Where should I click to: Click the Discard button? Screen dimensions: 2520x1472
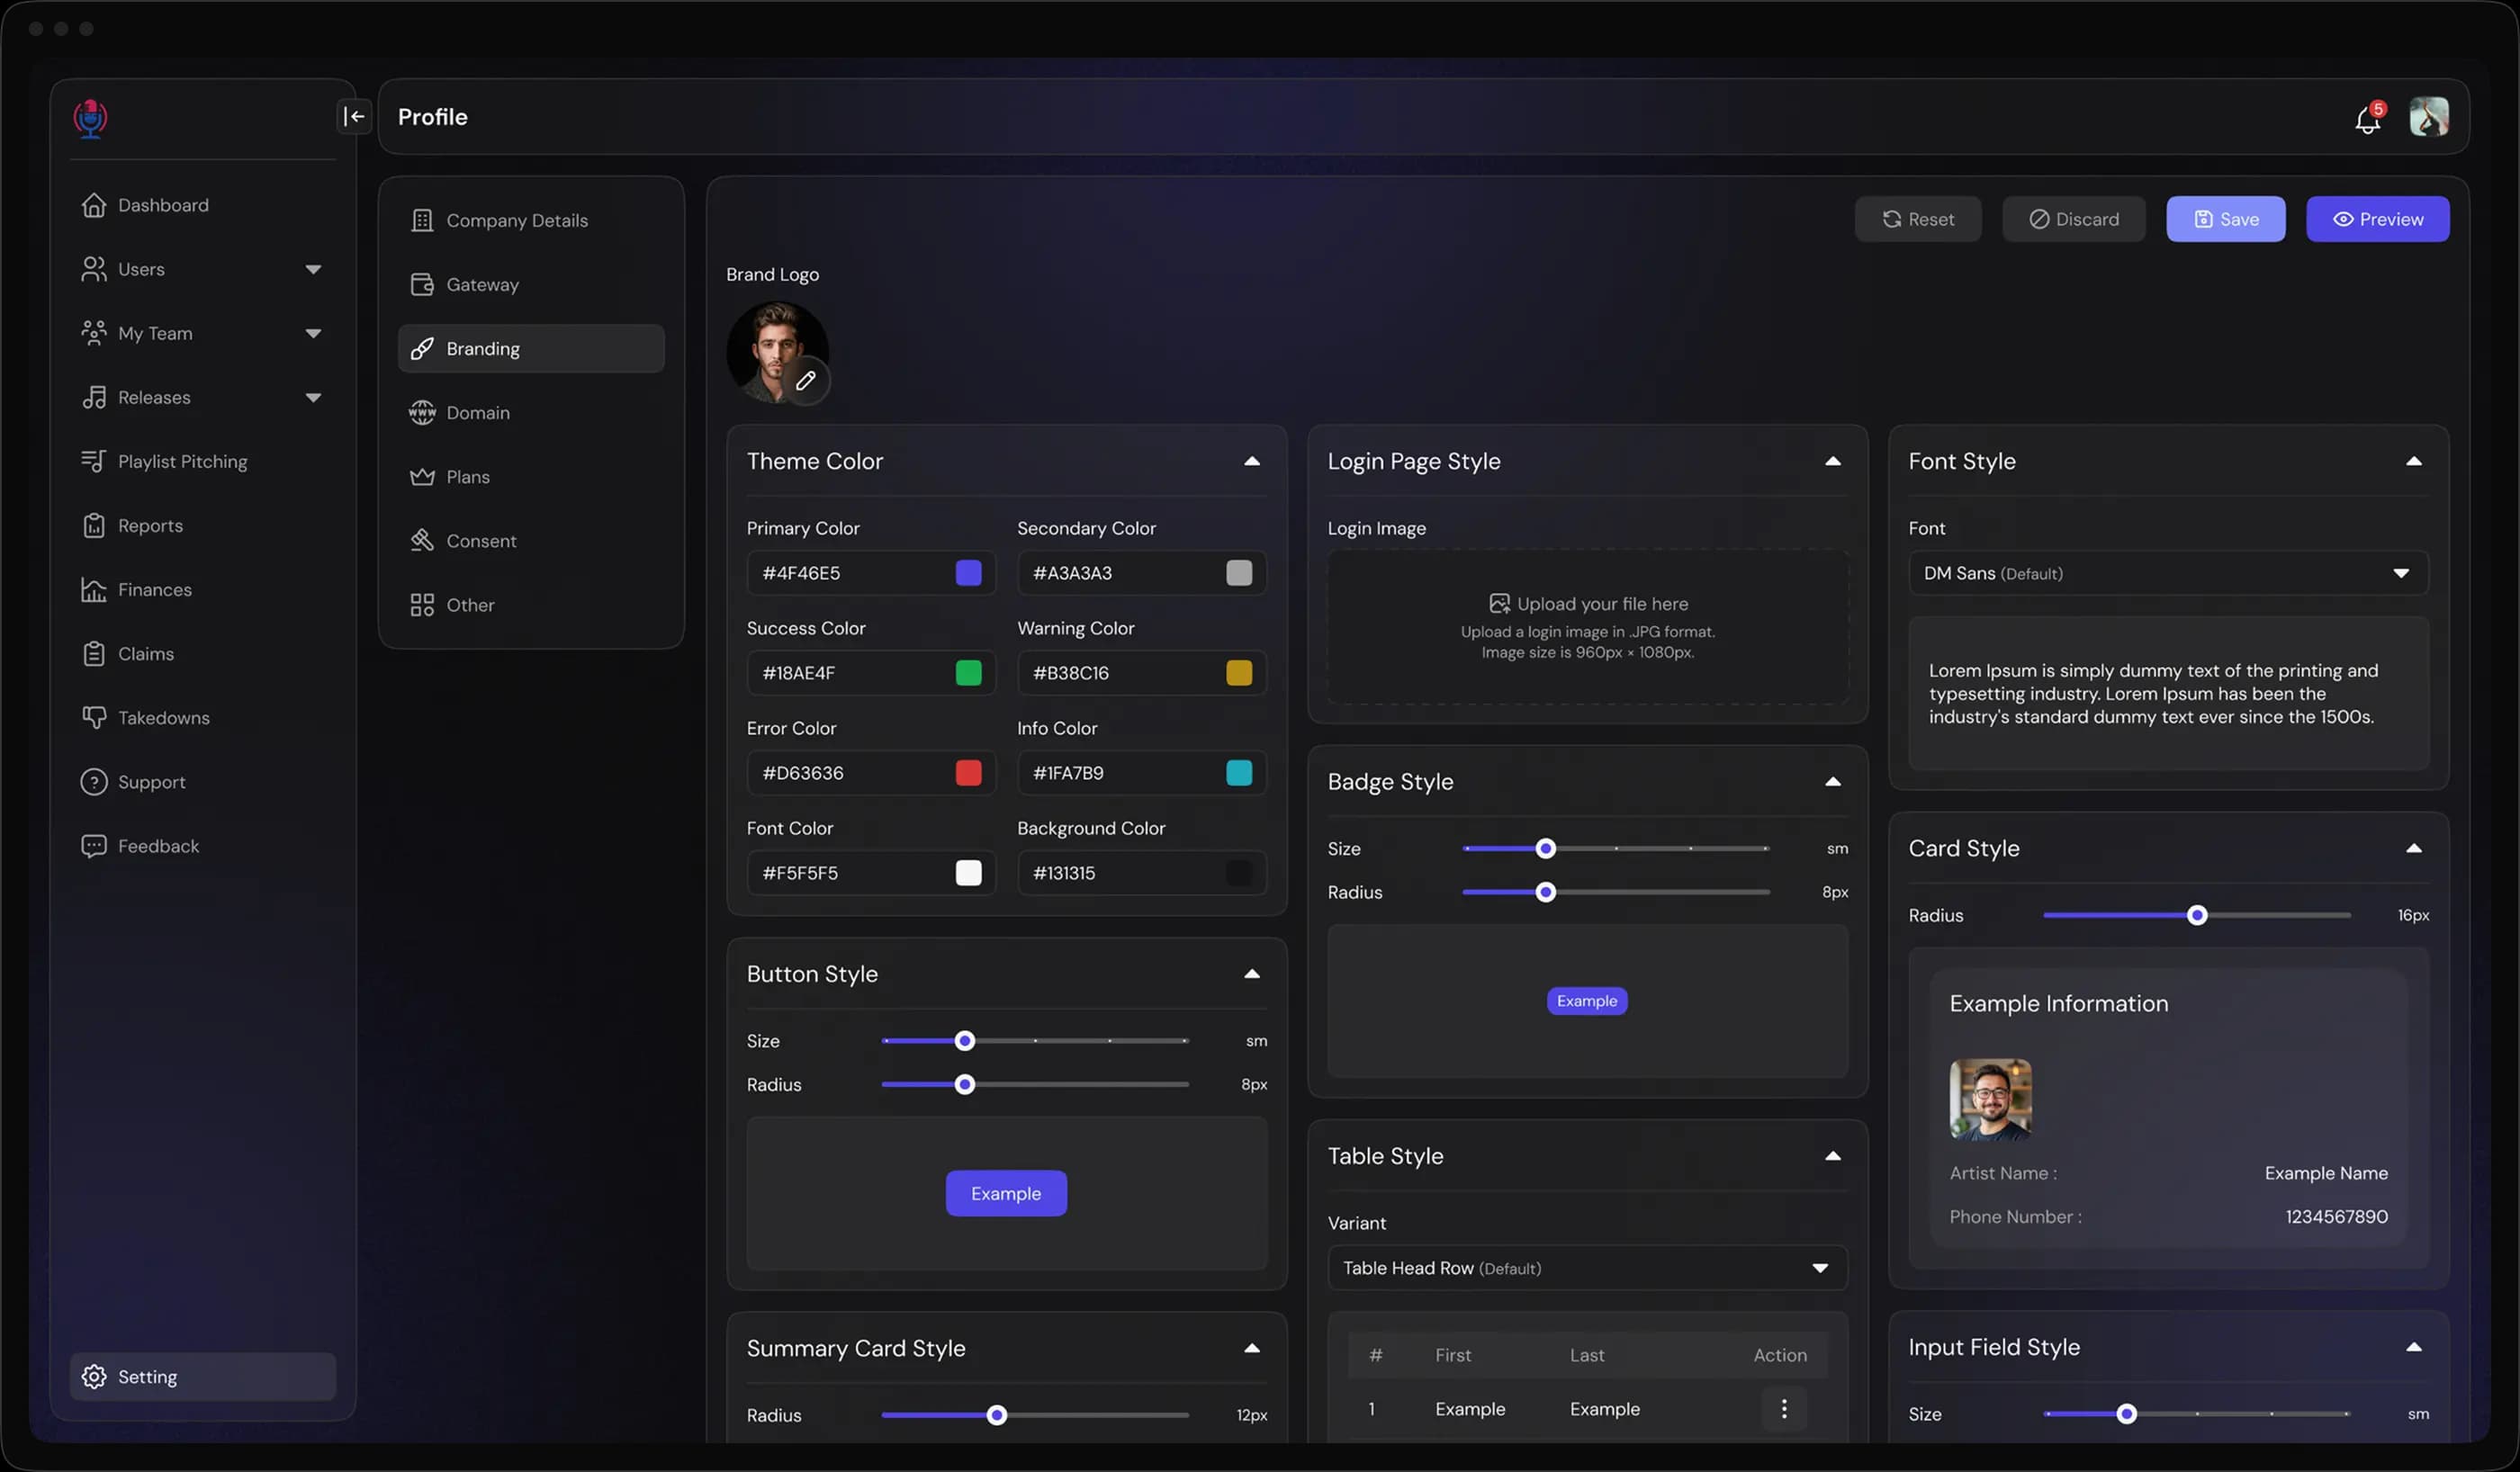(x=2073, y=219)
